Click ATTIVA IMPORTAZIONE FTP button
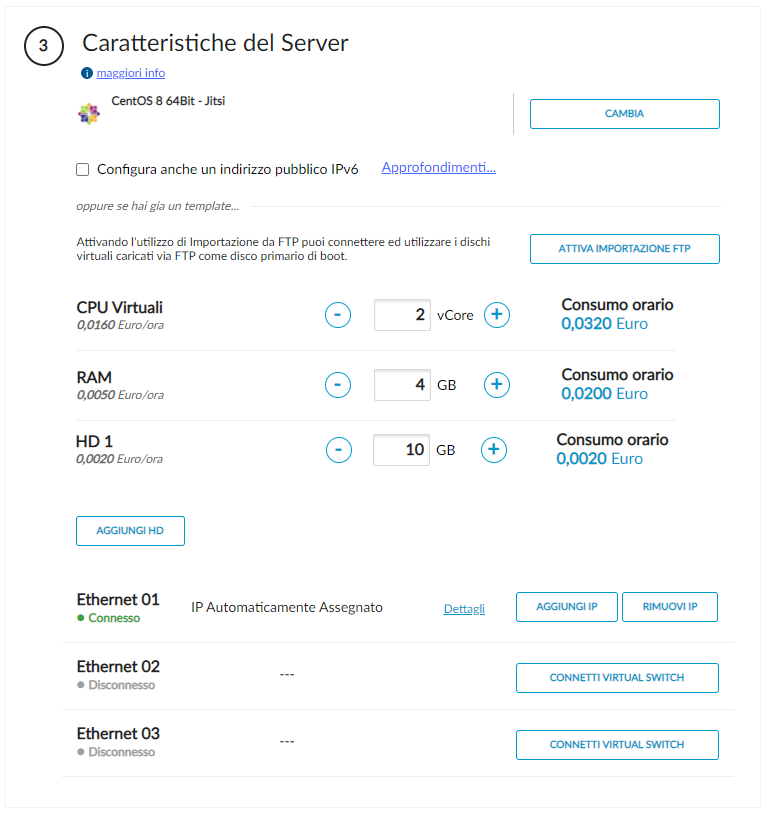Viewport: 768px width, 813px height. (624, 249)
